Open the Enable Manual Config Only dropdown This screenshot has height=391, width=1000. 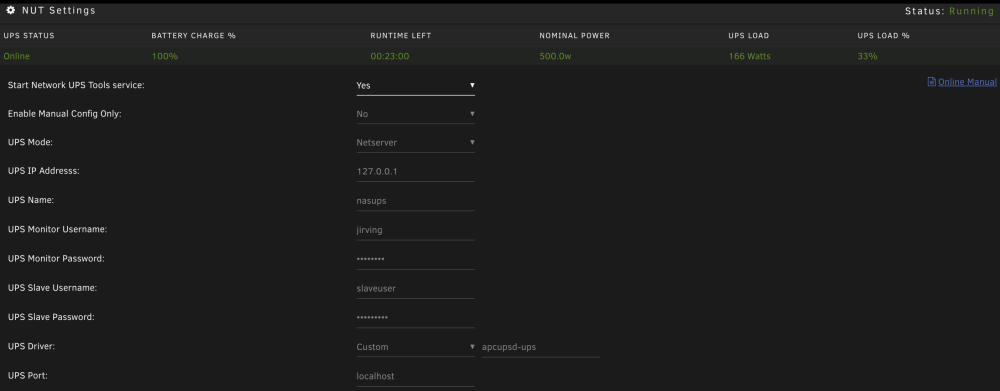pos(415,114)
